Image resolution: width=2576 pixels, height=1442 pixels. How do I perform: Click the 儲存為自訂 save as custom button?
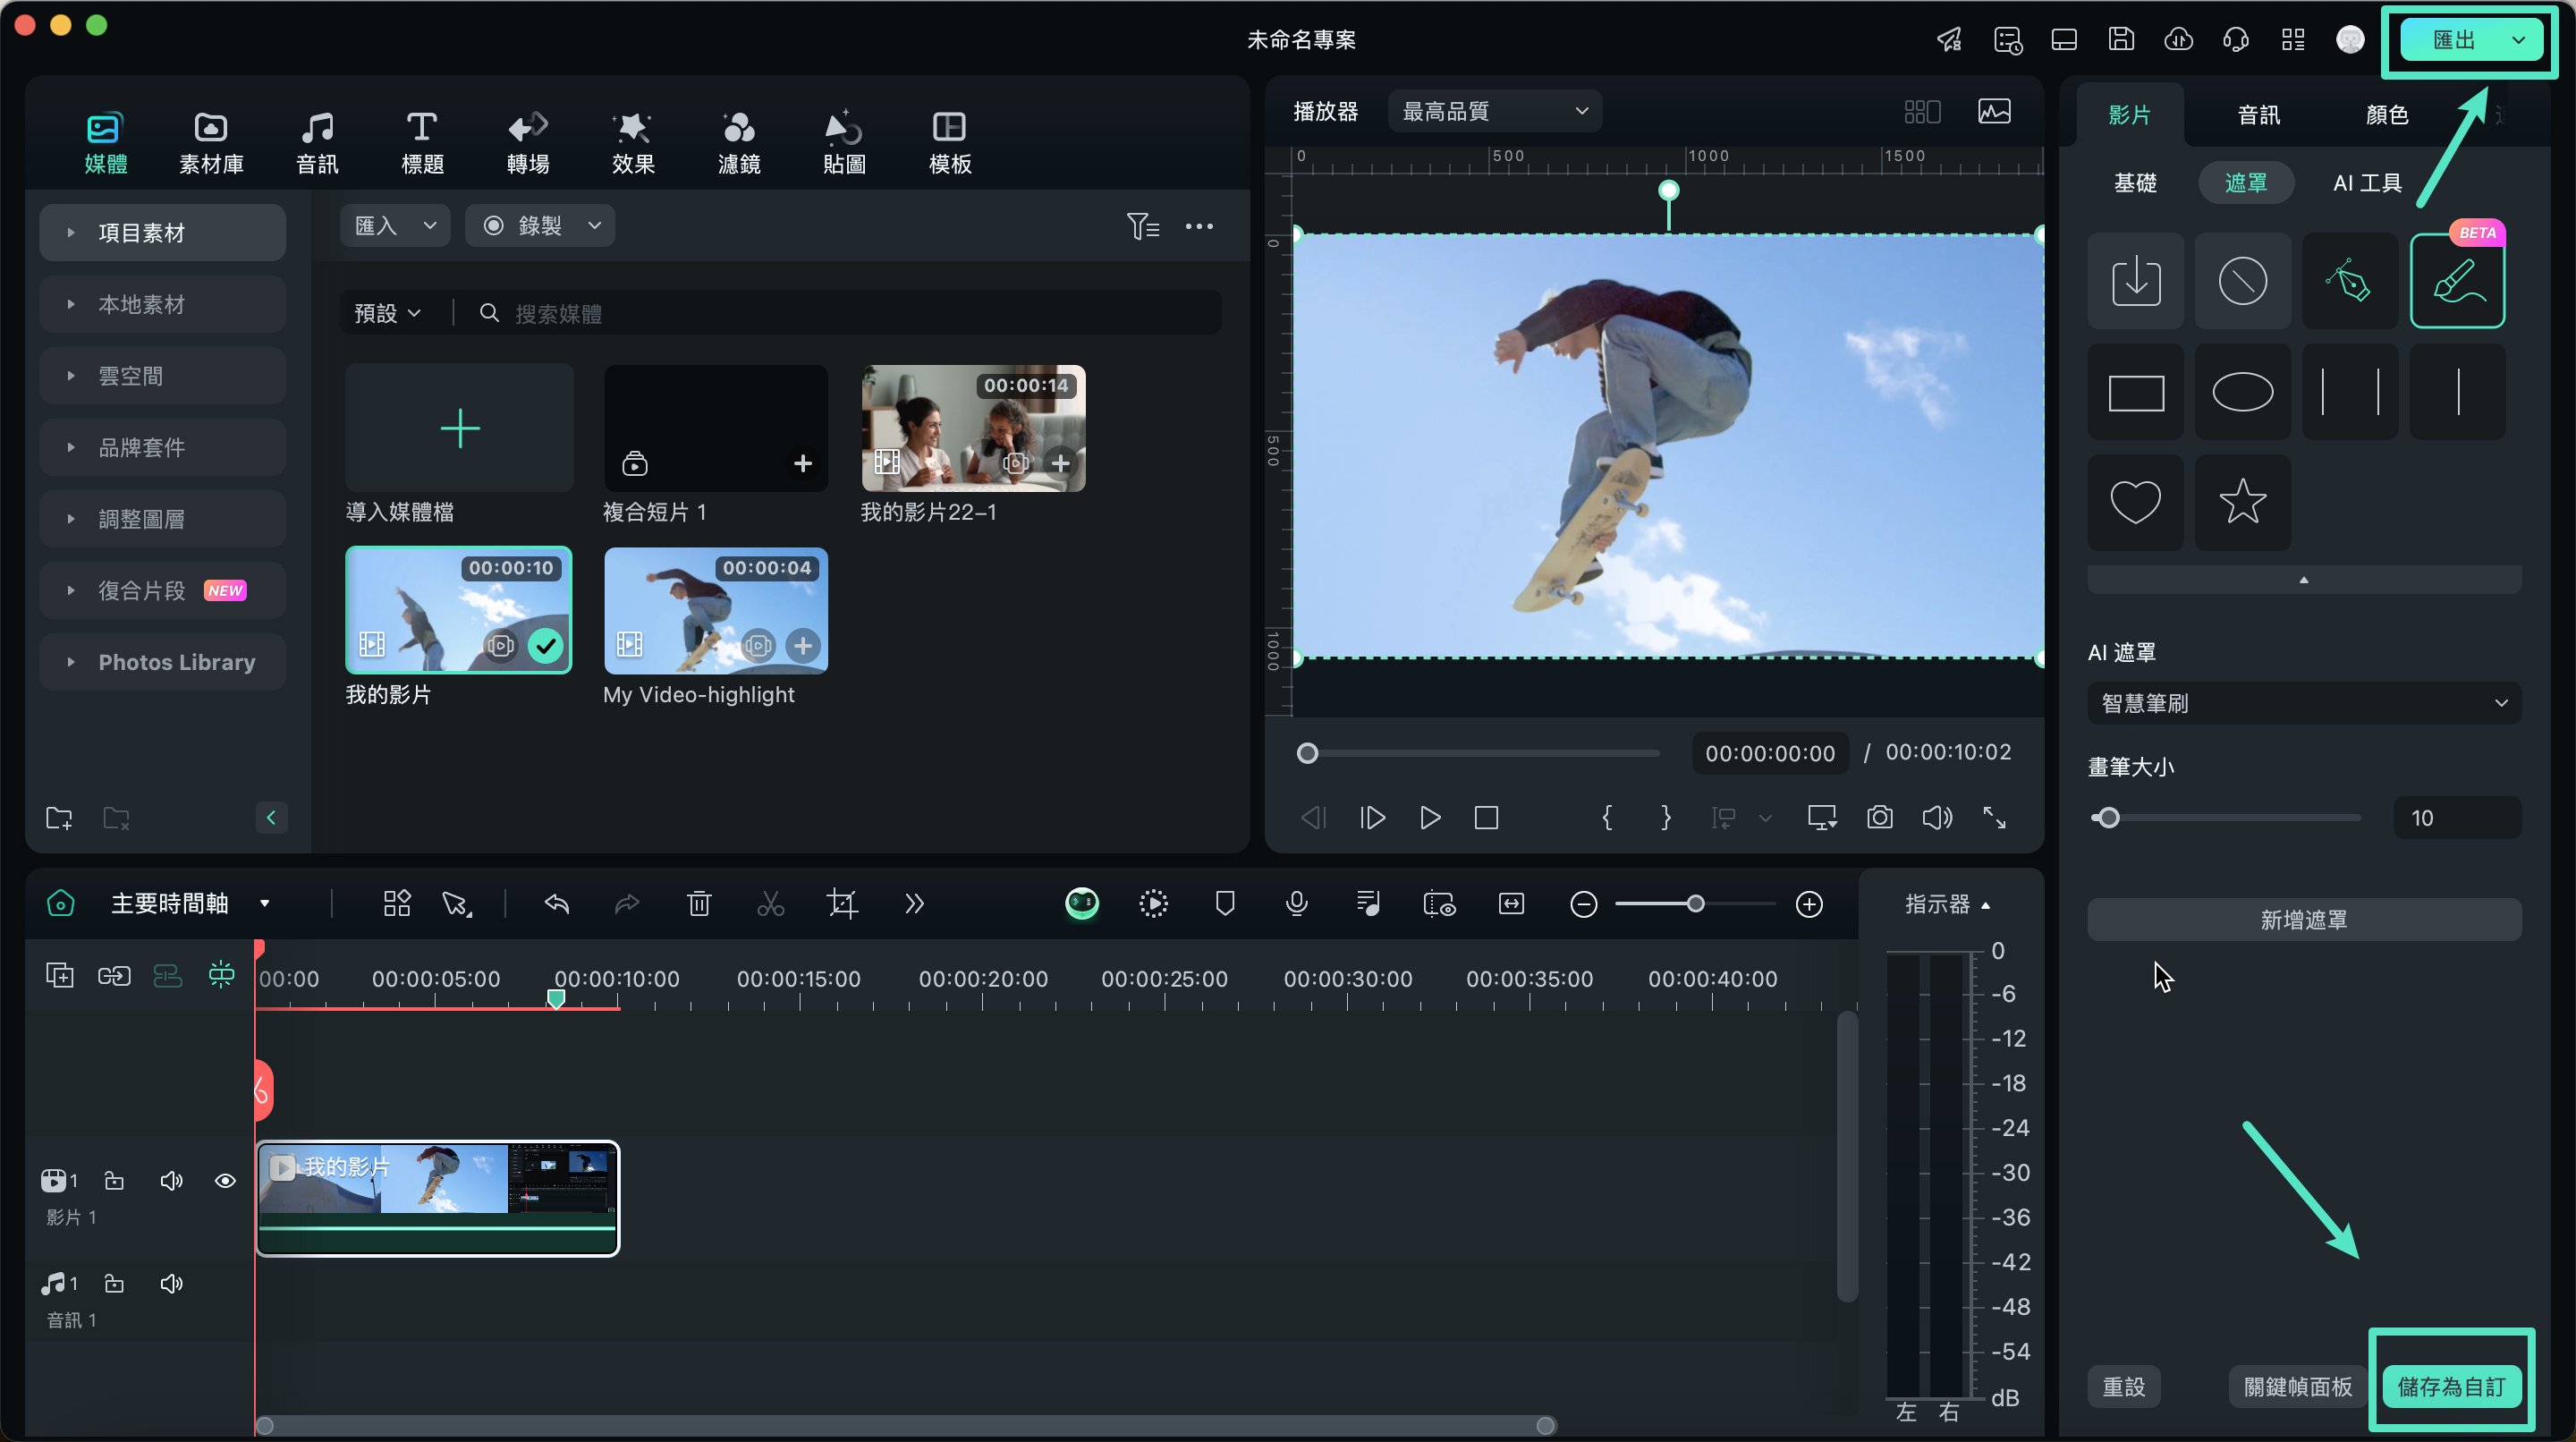tap(2451, 1387)
